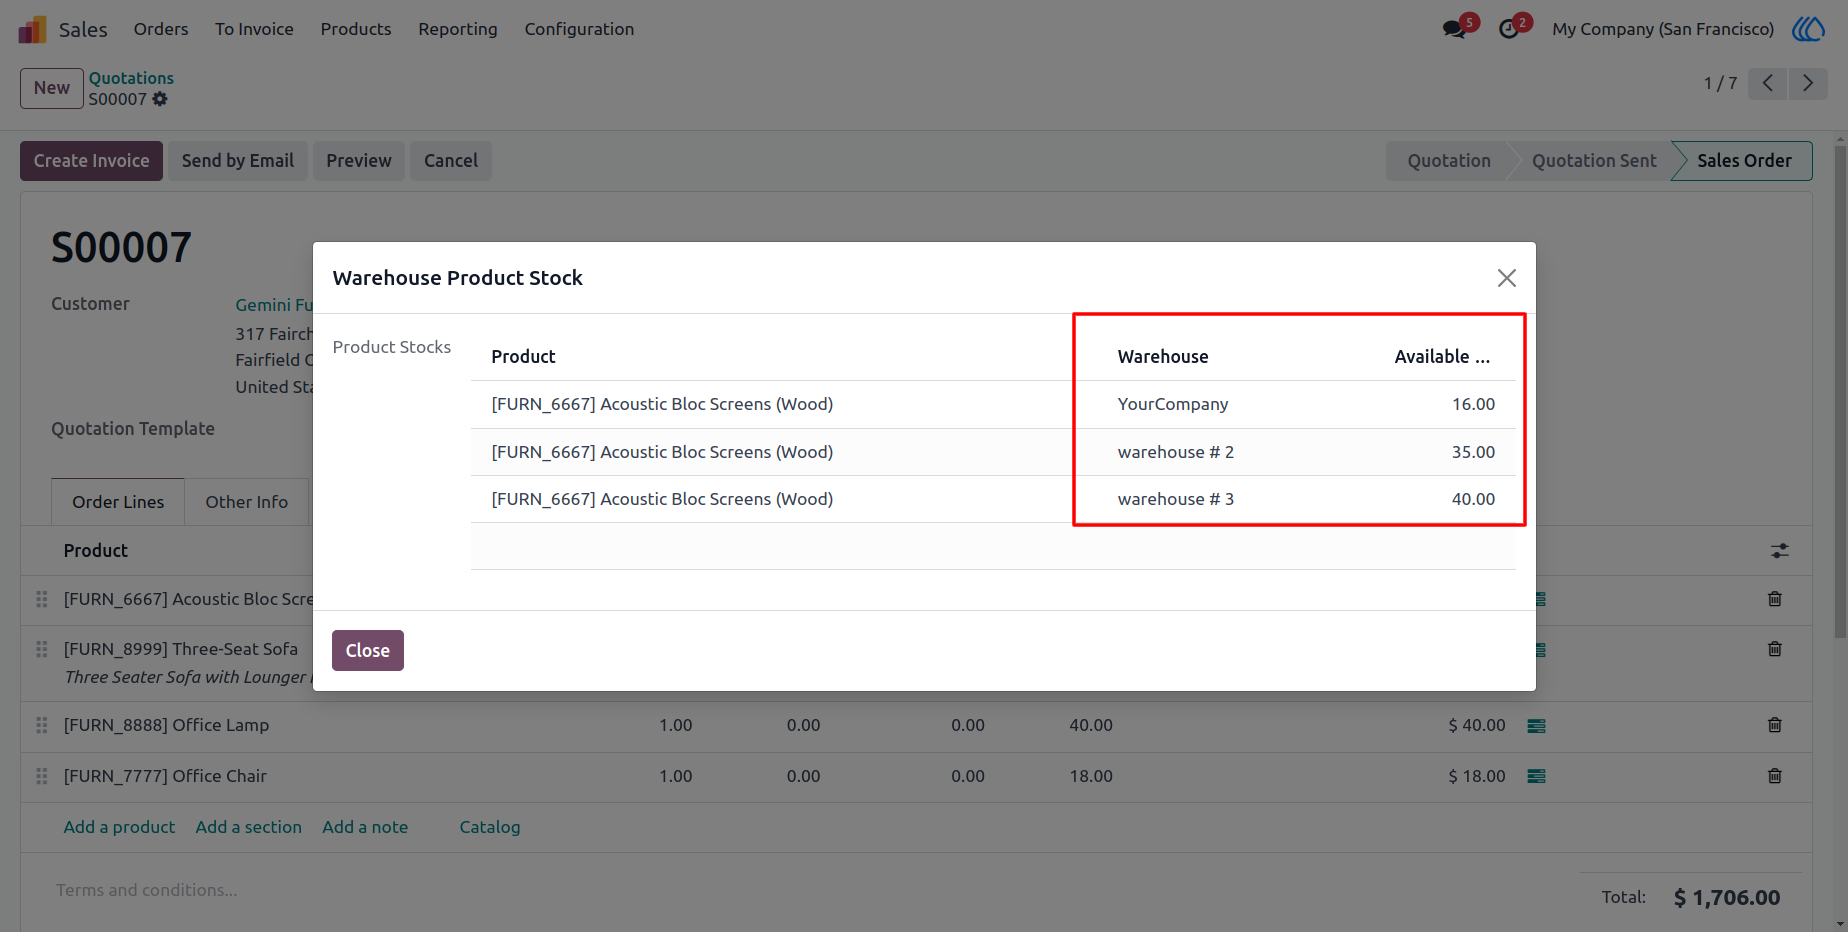Follow the Quotations breadcrumb link
1848x932 pixels.
[x=131, y=78]
